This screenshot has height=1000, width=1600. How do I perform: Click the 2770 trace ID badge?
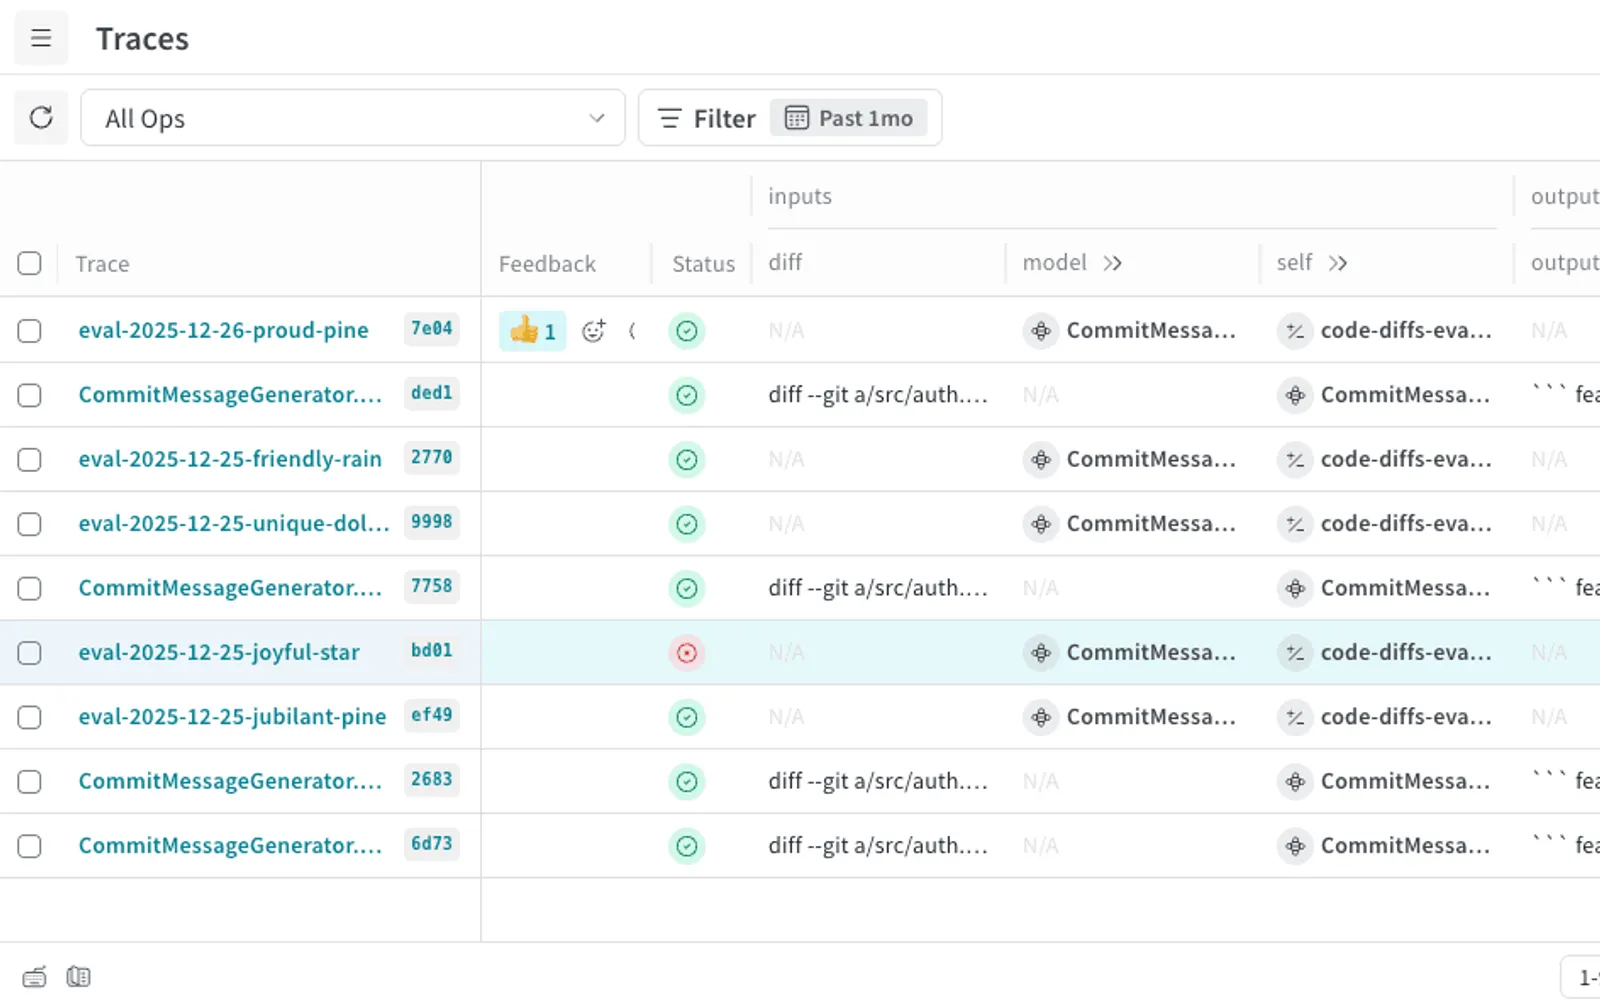[x=432, y=458]
